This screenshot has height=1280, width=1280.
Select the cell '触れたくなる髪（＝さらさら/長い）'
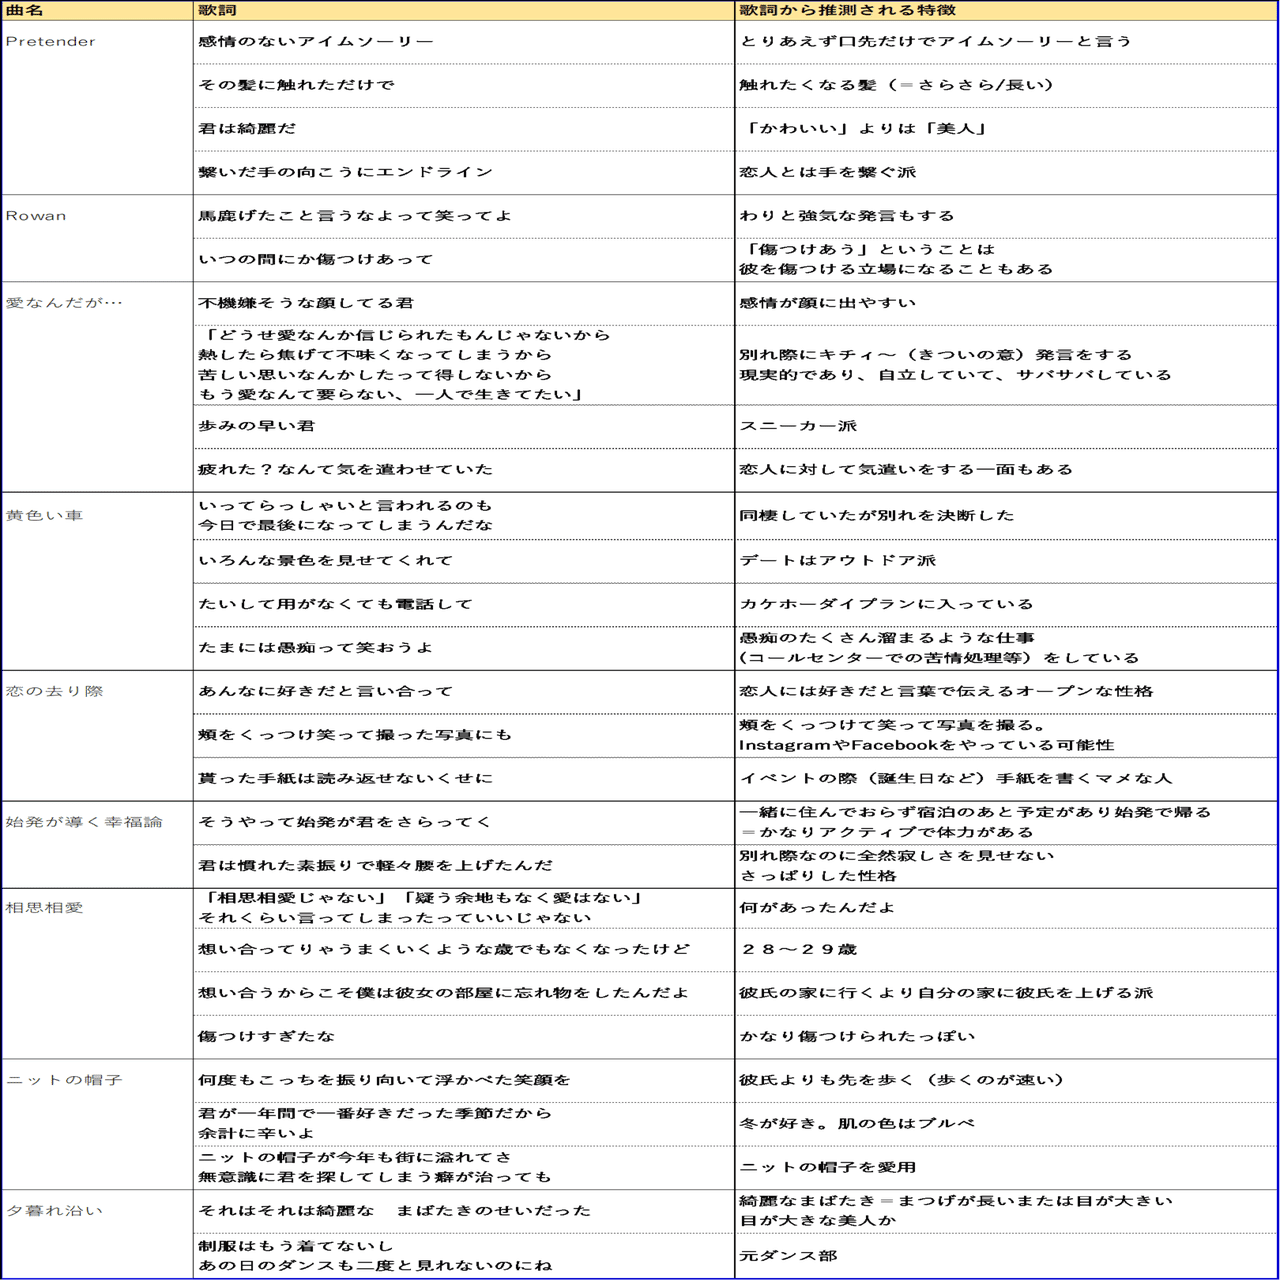[1006, 85]
